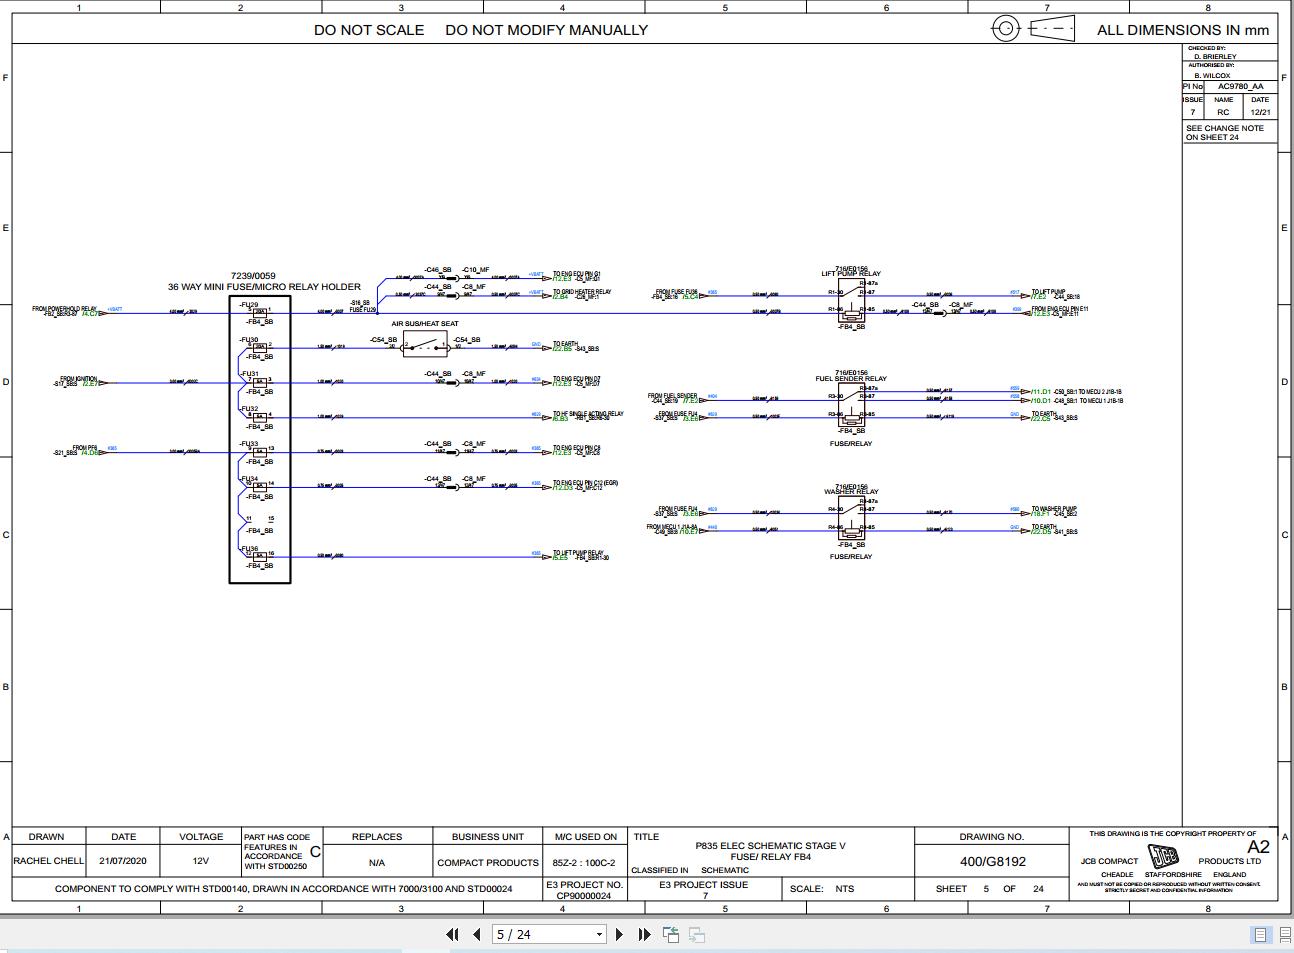The height and width of the screenshot is (953, 1294).
Task: Click the 'DO NOT SCALE' header text
Action: [369, 30]
